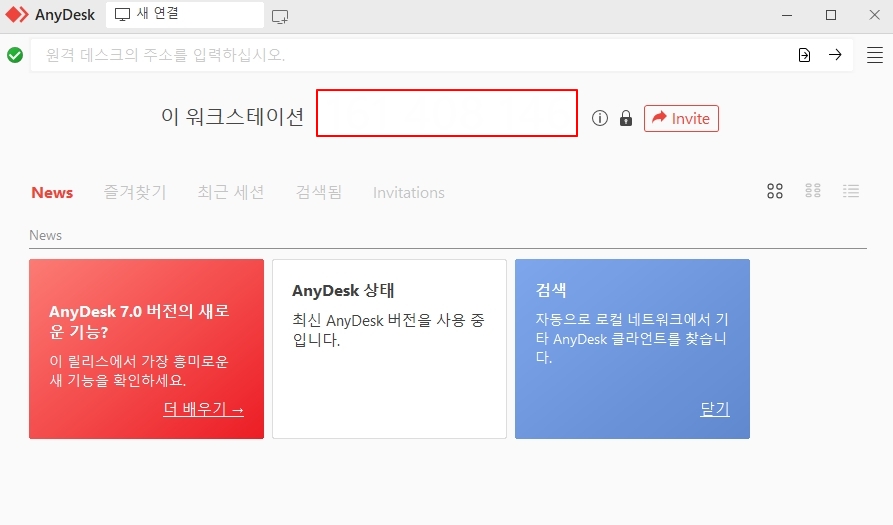
Task: Open the News tab
Action: 52,192
